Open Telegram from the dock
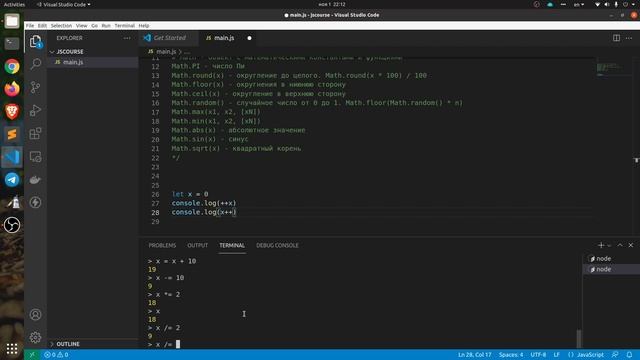This screenshot has height=360, width=640. pos(12,180)
